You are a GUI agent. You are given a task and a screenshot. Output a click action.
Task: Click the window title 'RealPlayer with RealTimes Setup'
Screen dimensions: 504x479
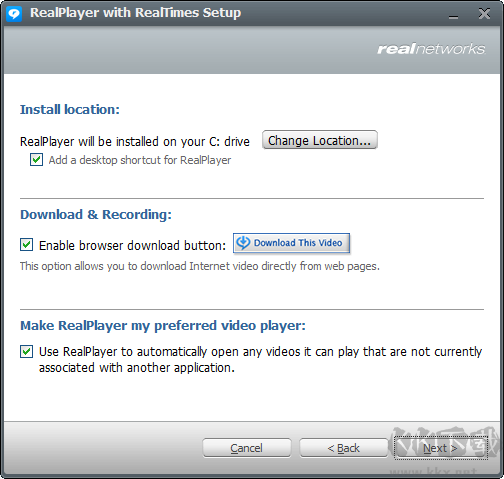tap(135, 13)
